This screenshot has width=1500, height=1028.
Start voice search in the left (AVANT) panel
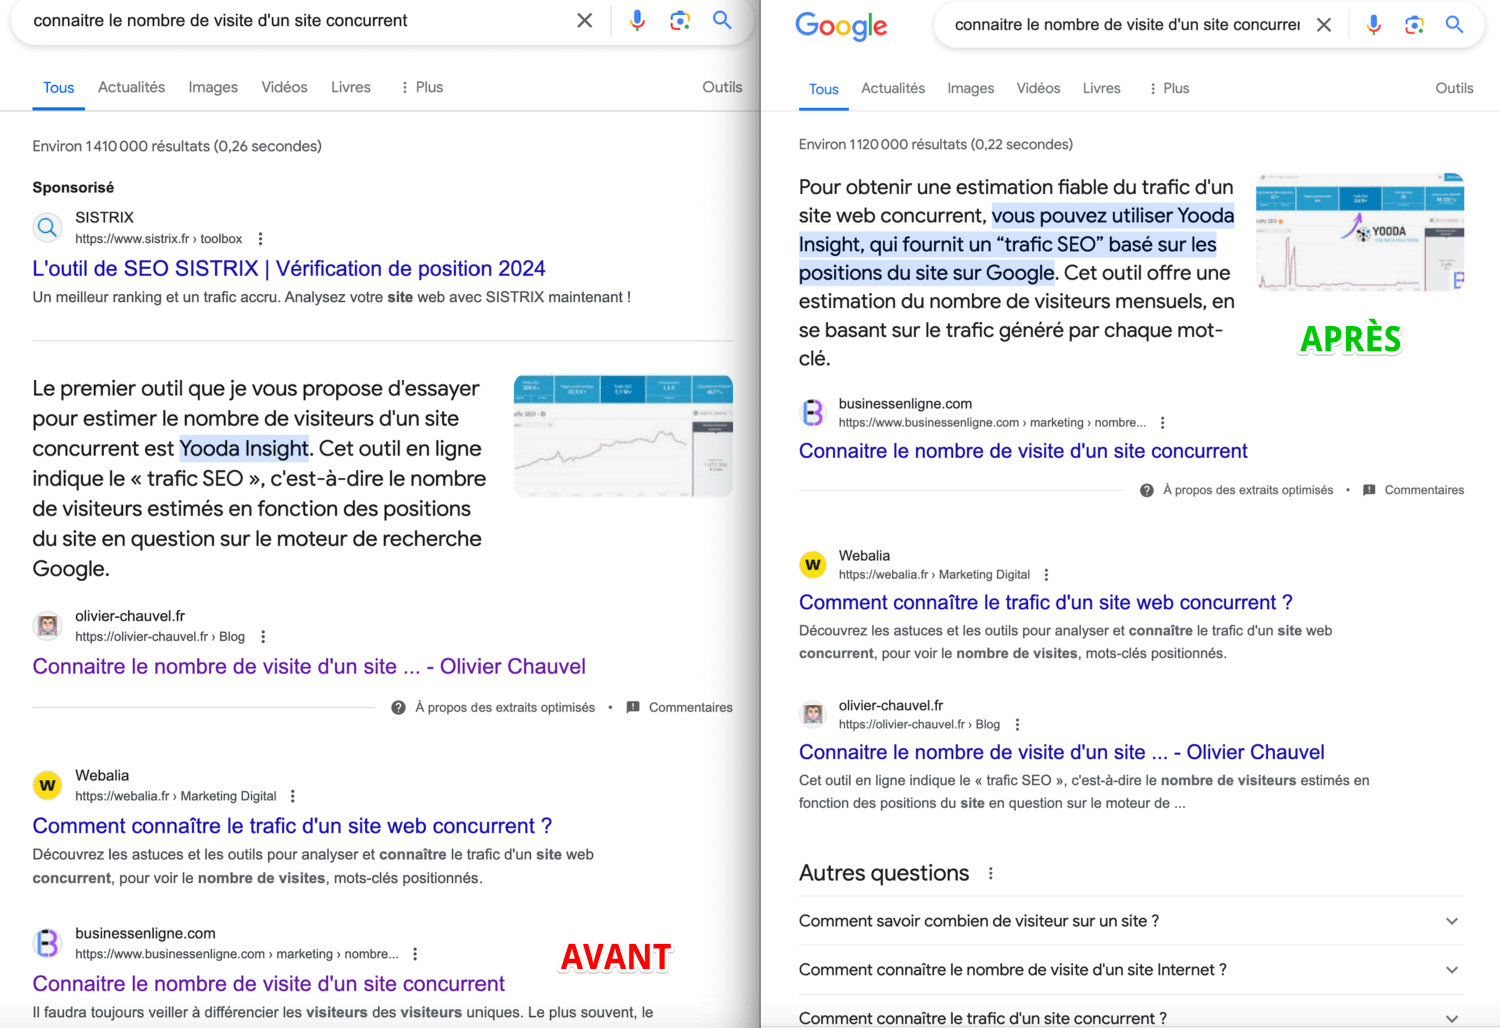pos(637,20)
